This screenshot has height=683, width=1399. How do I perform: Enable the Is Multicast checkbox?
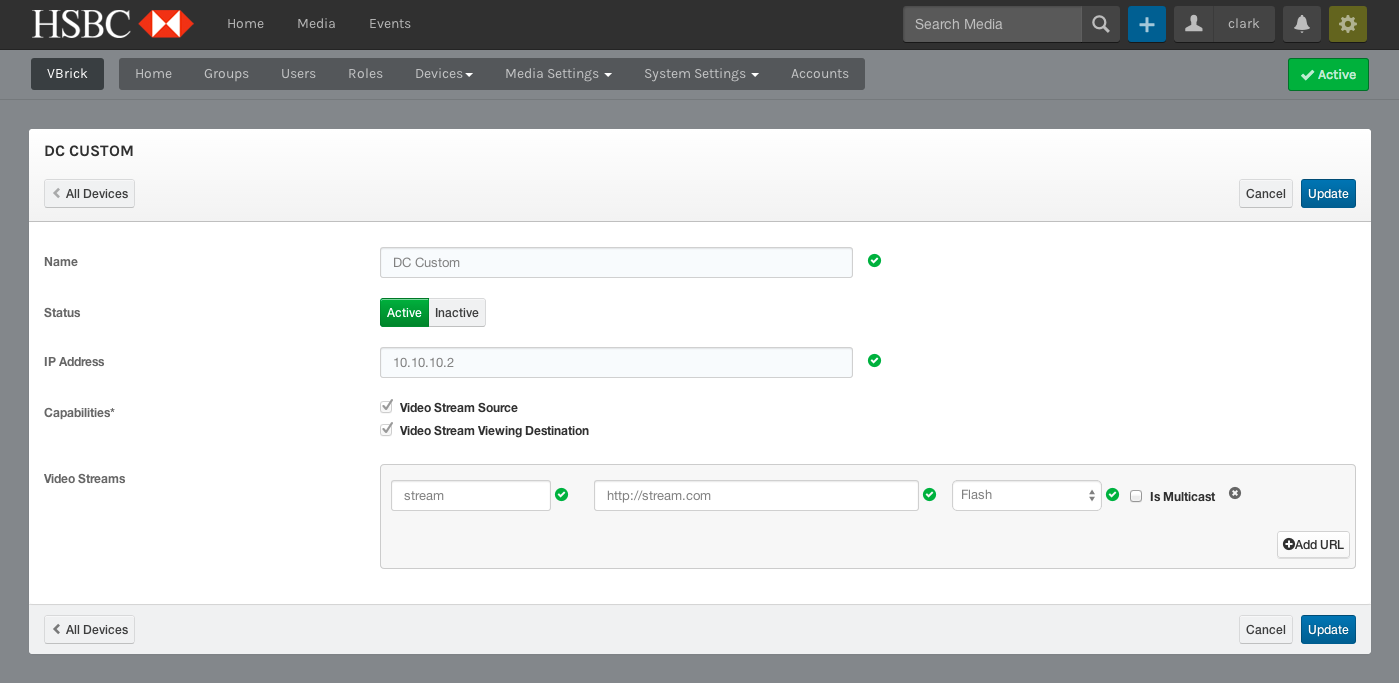(1136, 496)
